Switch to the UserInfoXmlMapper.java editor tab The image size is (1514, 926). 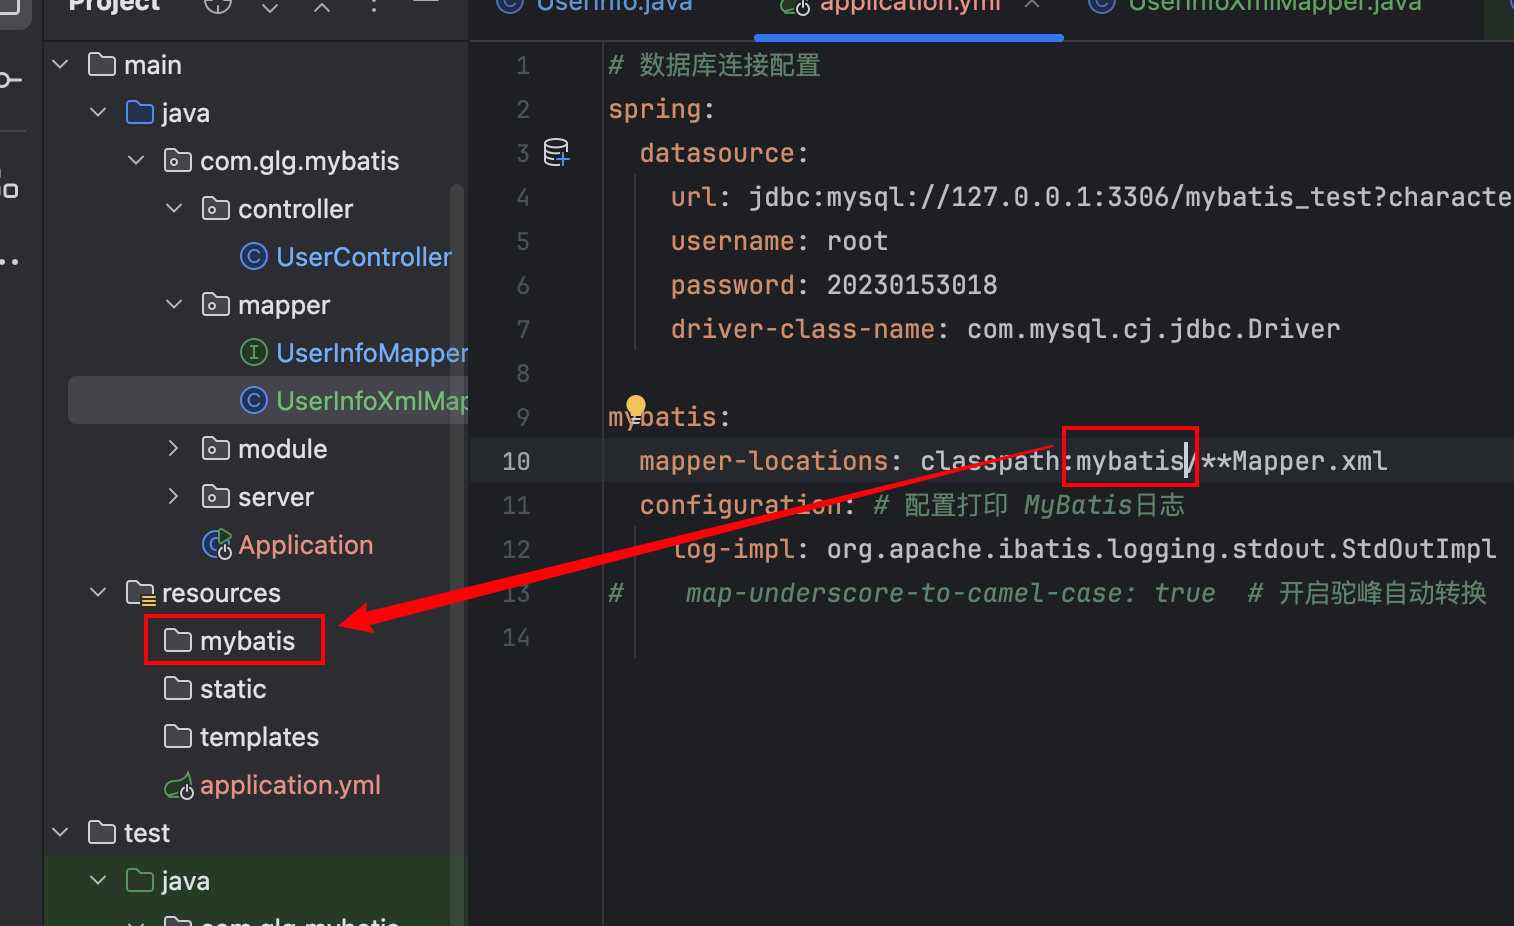click(1255, 8)
